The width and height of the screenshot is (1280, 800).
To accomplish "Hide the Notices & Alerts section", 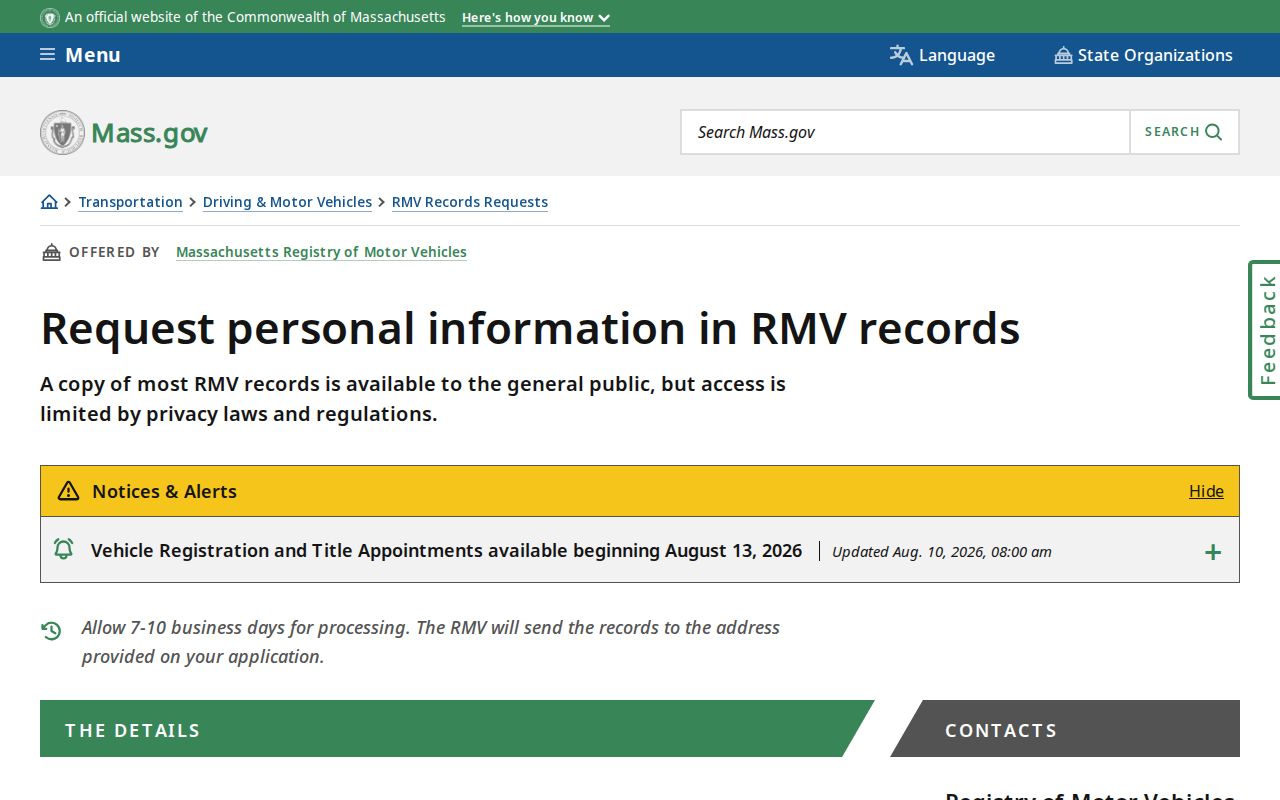I will click(1206, 491).
